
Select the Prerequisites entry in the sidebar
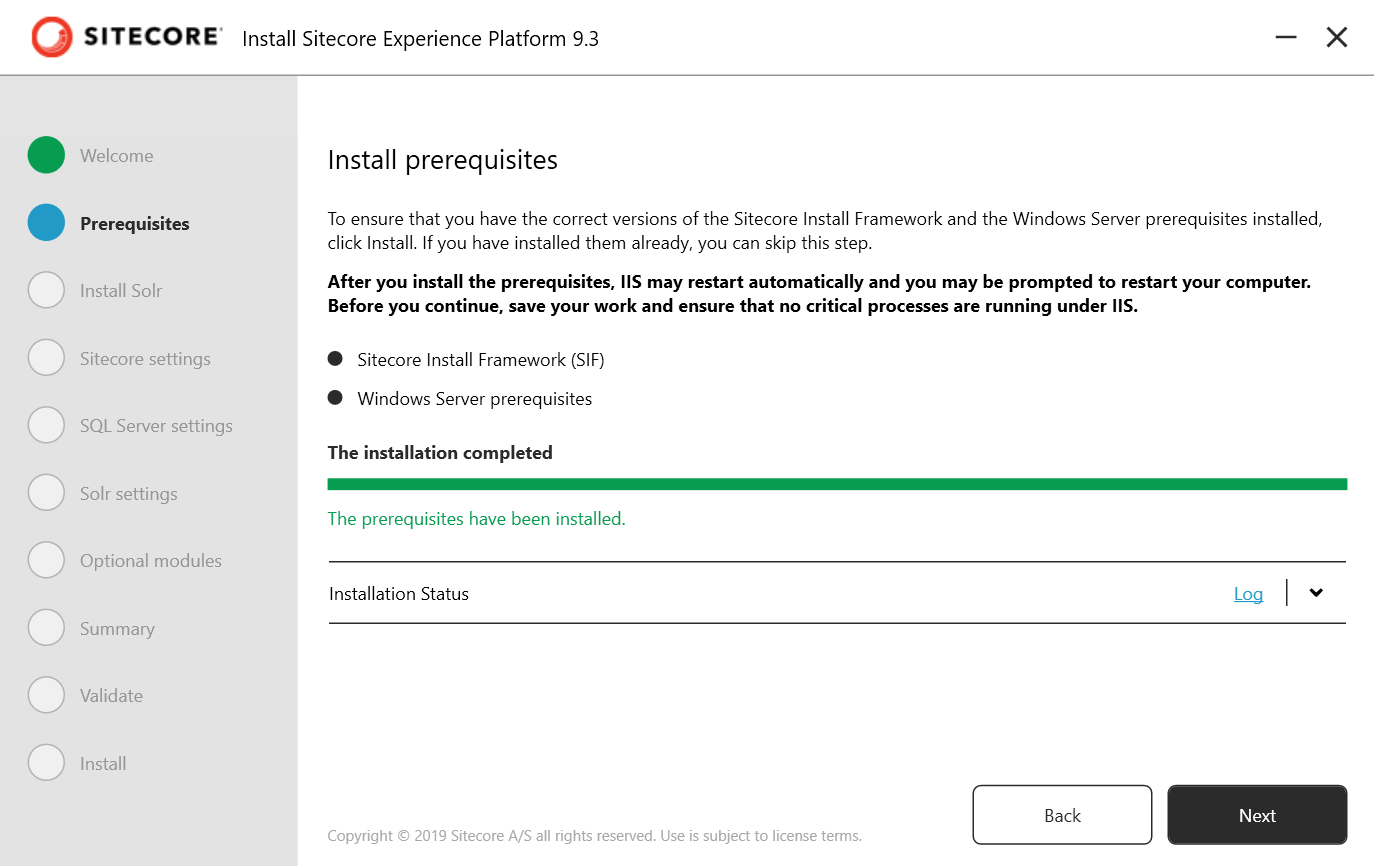point(133,223)
